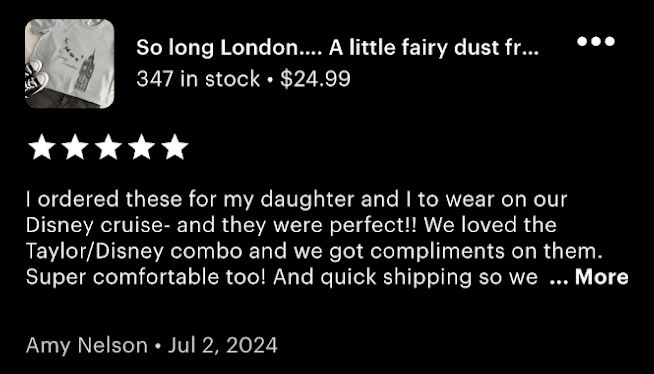Click the sneakers in the product photo
The width and height of the screenshot is (654, 374).
pos(35,77)
